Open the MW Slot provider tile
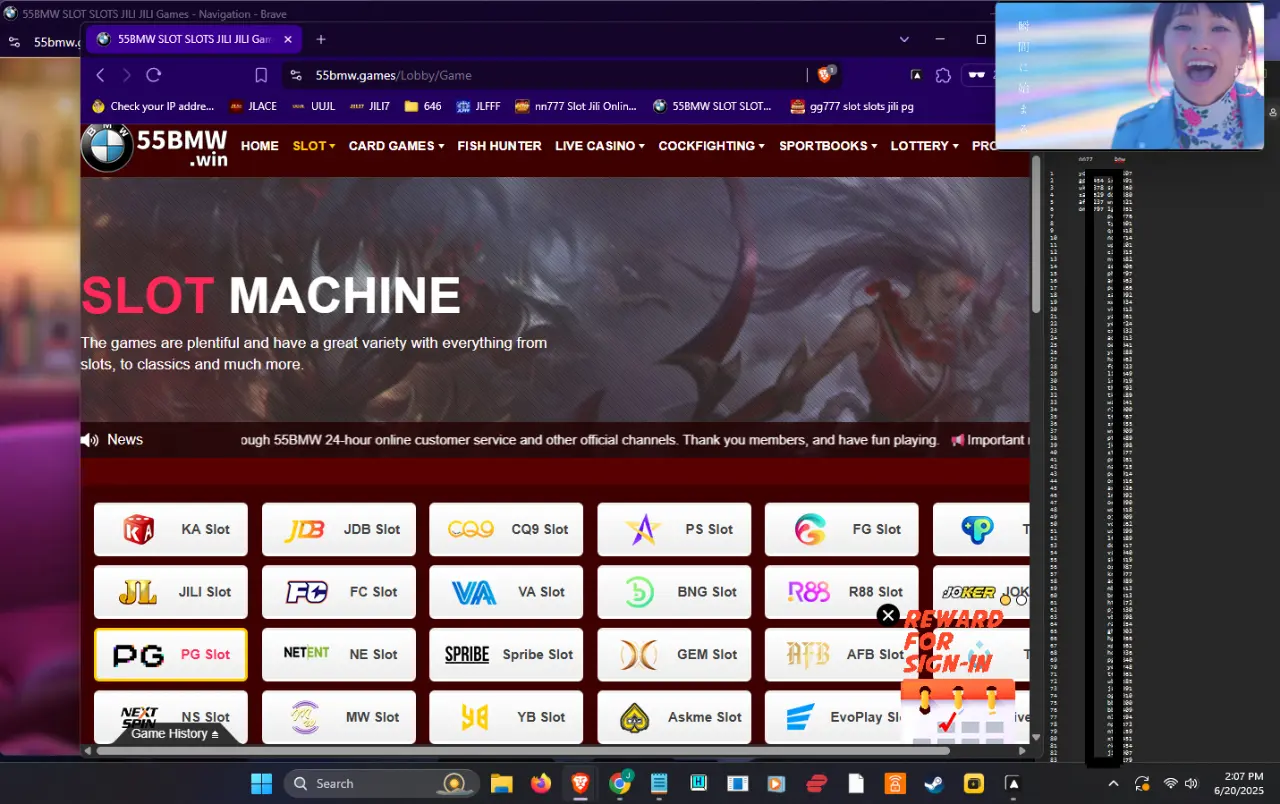The image size is (1280, 804). 339,716
